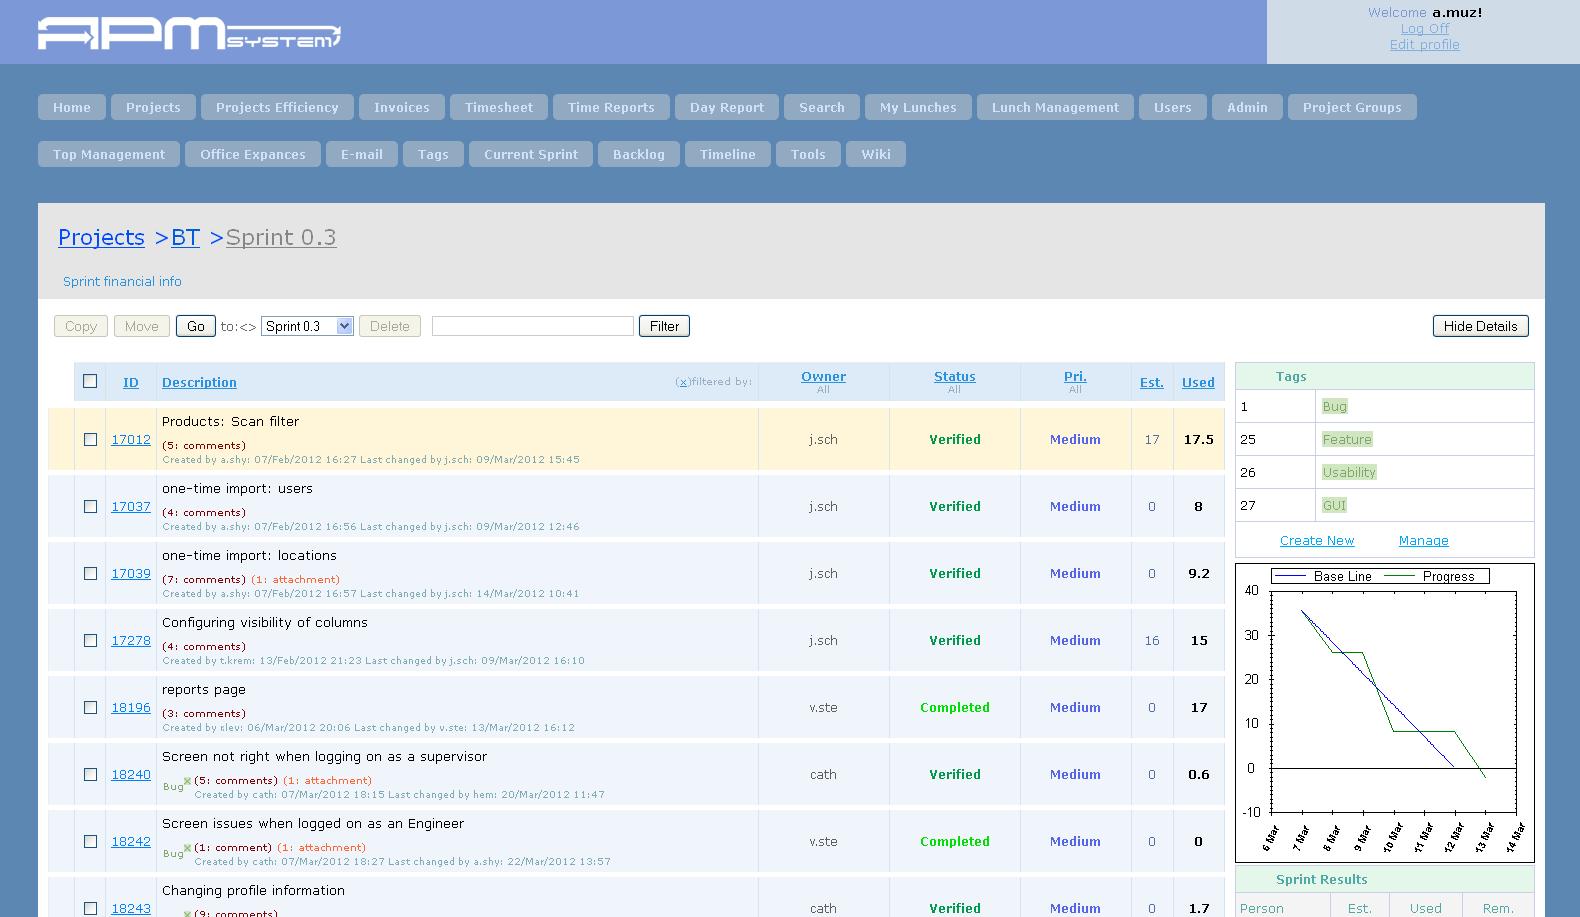The width and height of the screenshot is (1580, 917).
Task: Check the select-all checkbox in table header
Action: click(90, 381)
